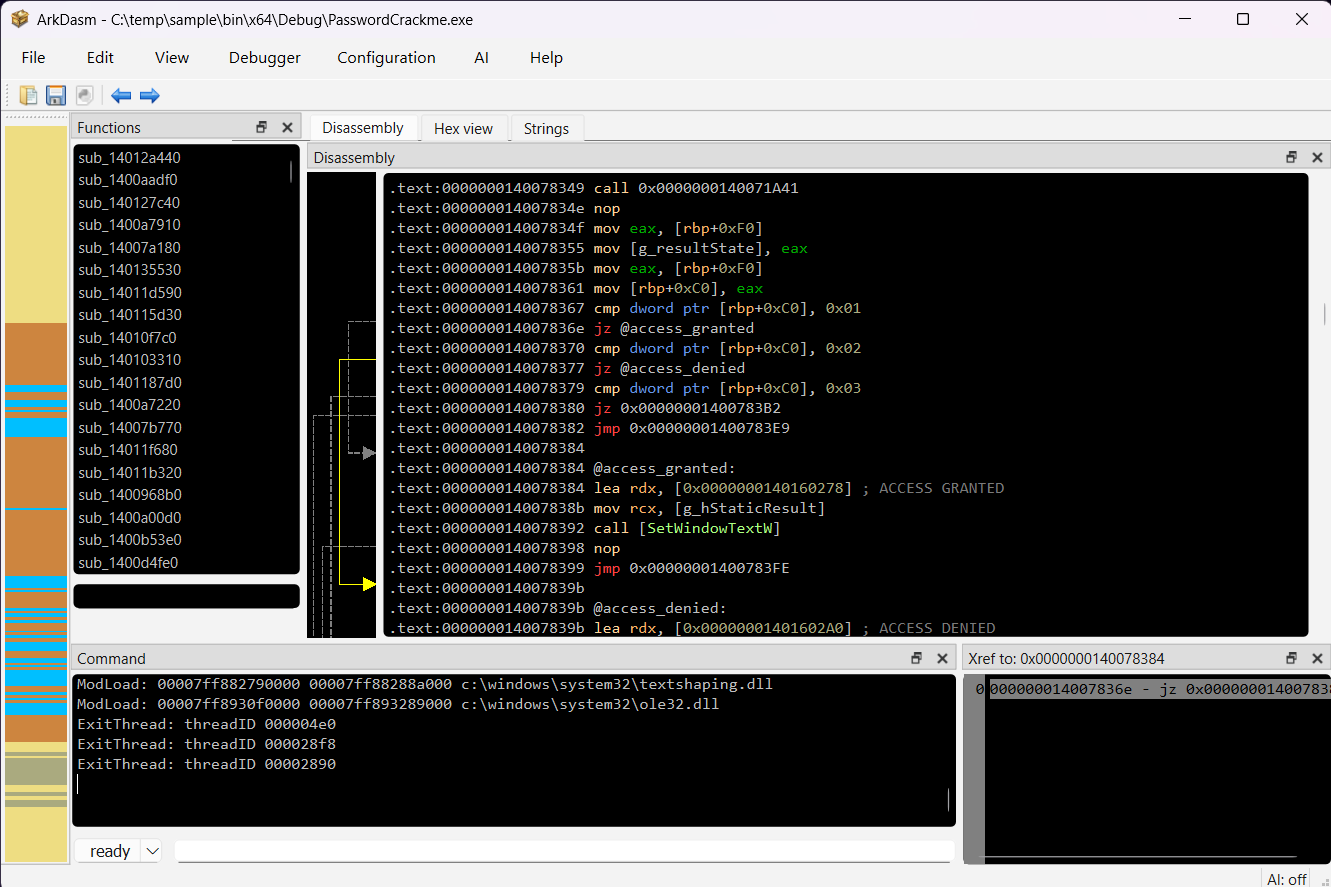Switch to the Hex view tab
The image size is (1331, 887).
point(464,128)
